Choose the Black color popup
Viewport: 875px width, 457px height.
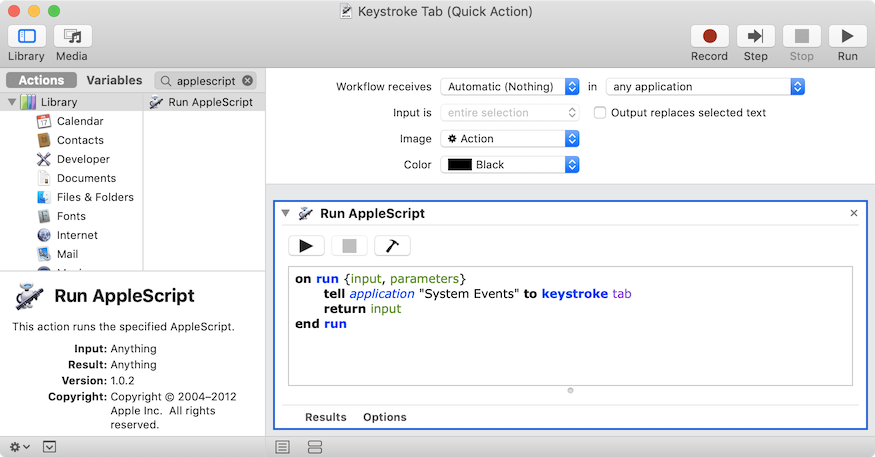510,165
